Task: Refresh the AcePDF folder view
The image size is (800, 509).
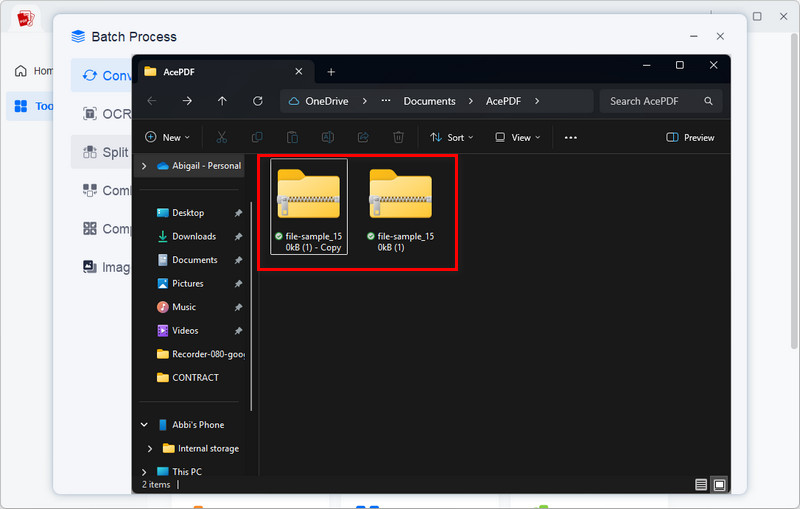Action: (258, 101)
